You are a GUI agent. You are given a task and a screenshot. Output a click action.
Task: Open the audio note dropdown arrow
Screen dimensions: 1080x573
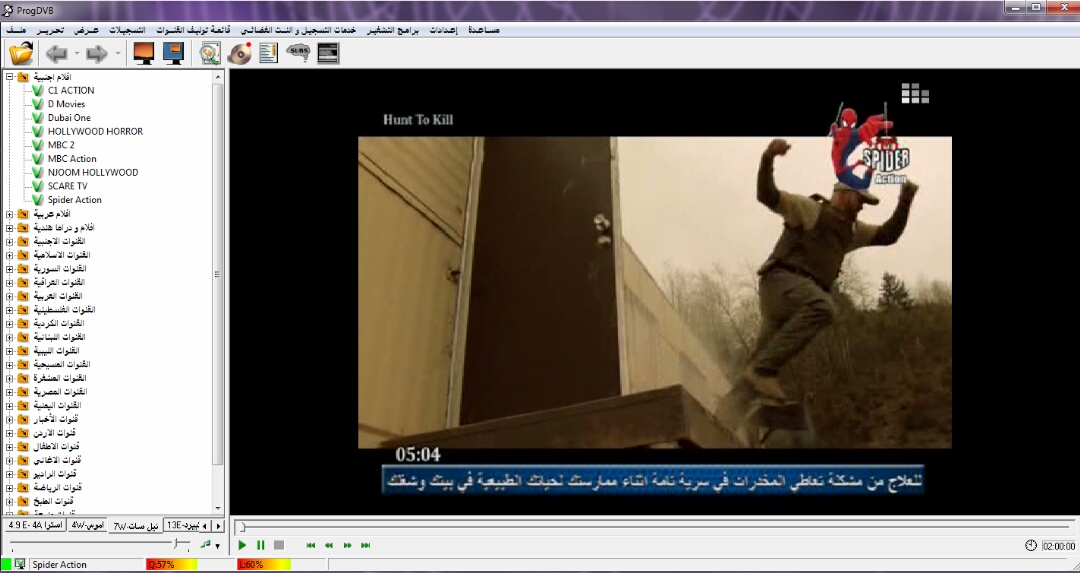[217, 546]
